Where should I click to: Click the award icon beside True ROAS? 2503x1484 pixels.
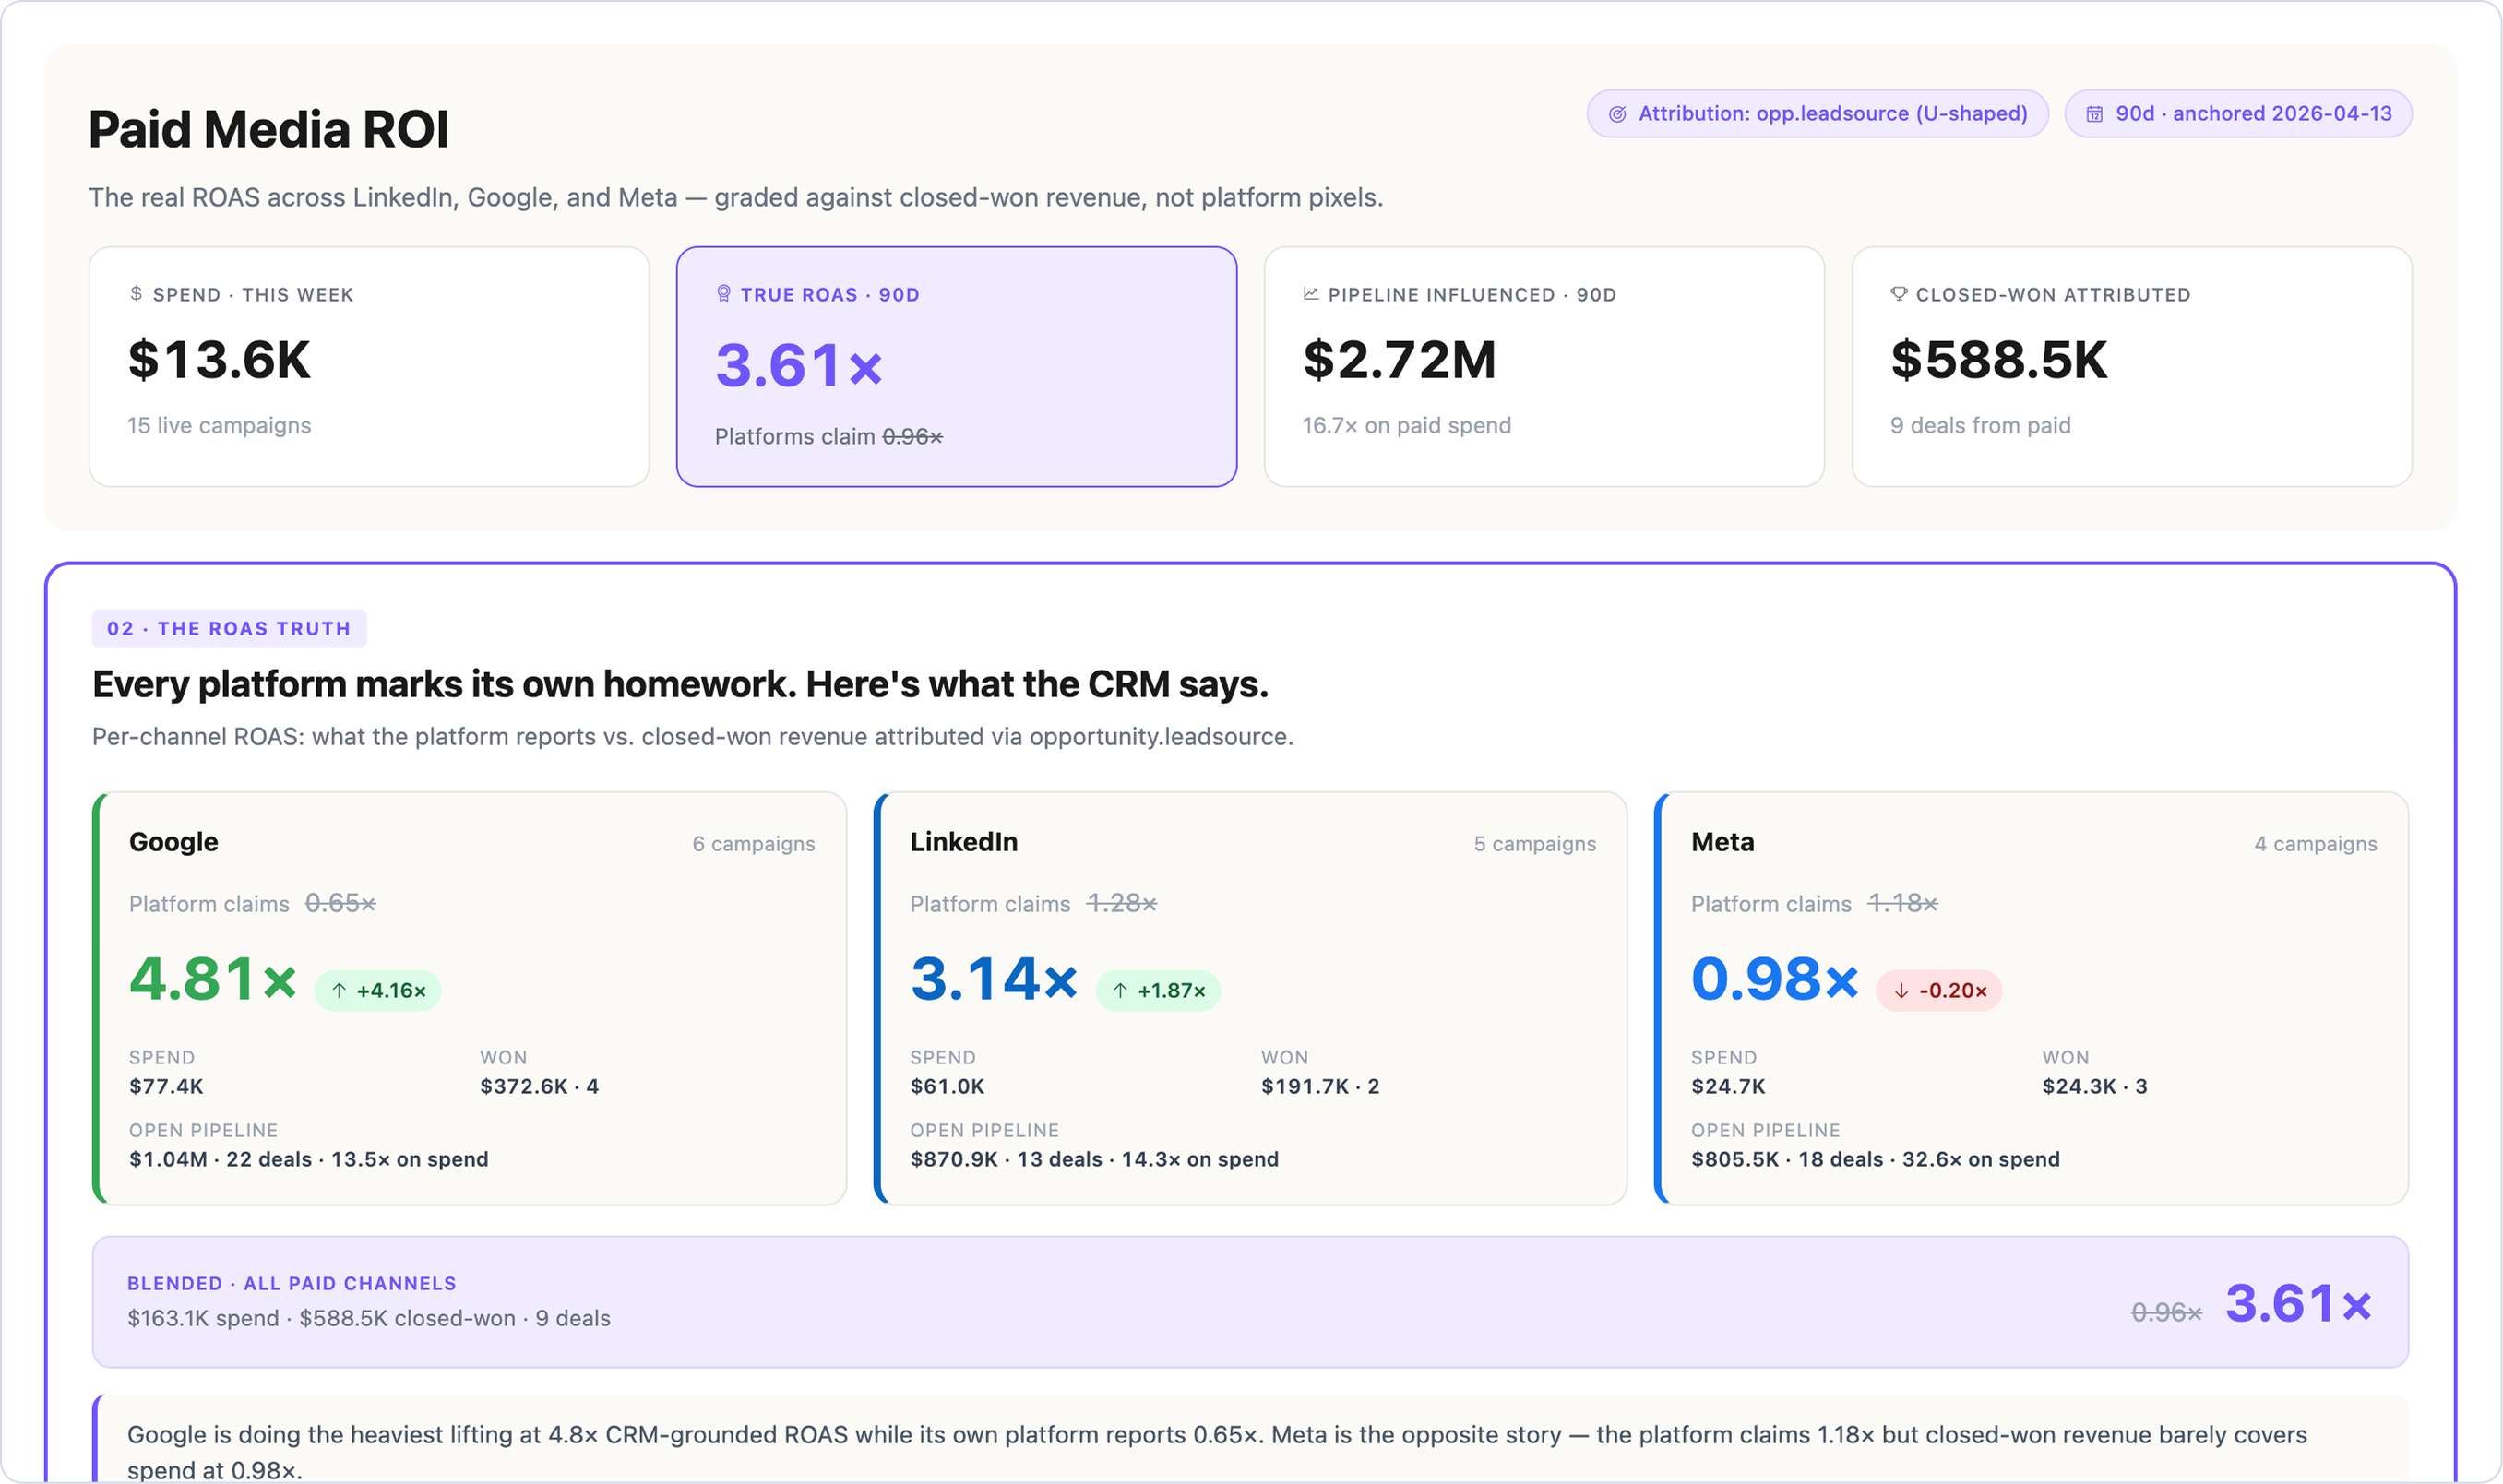click(724, 294)
